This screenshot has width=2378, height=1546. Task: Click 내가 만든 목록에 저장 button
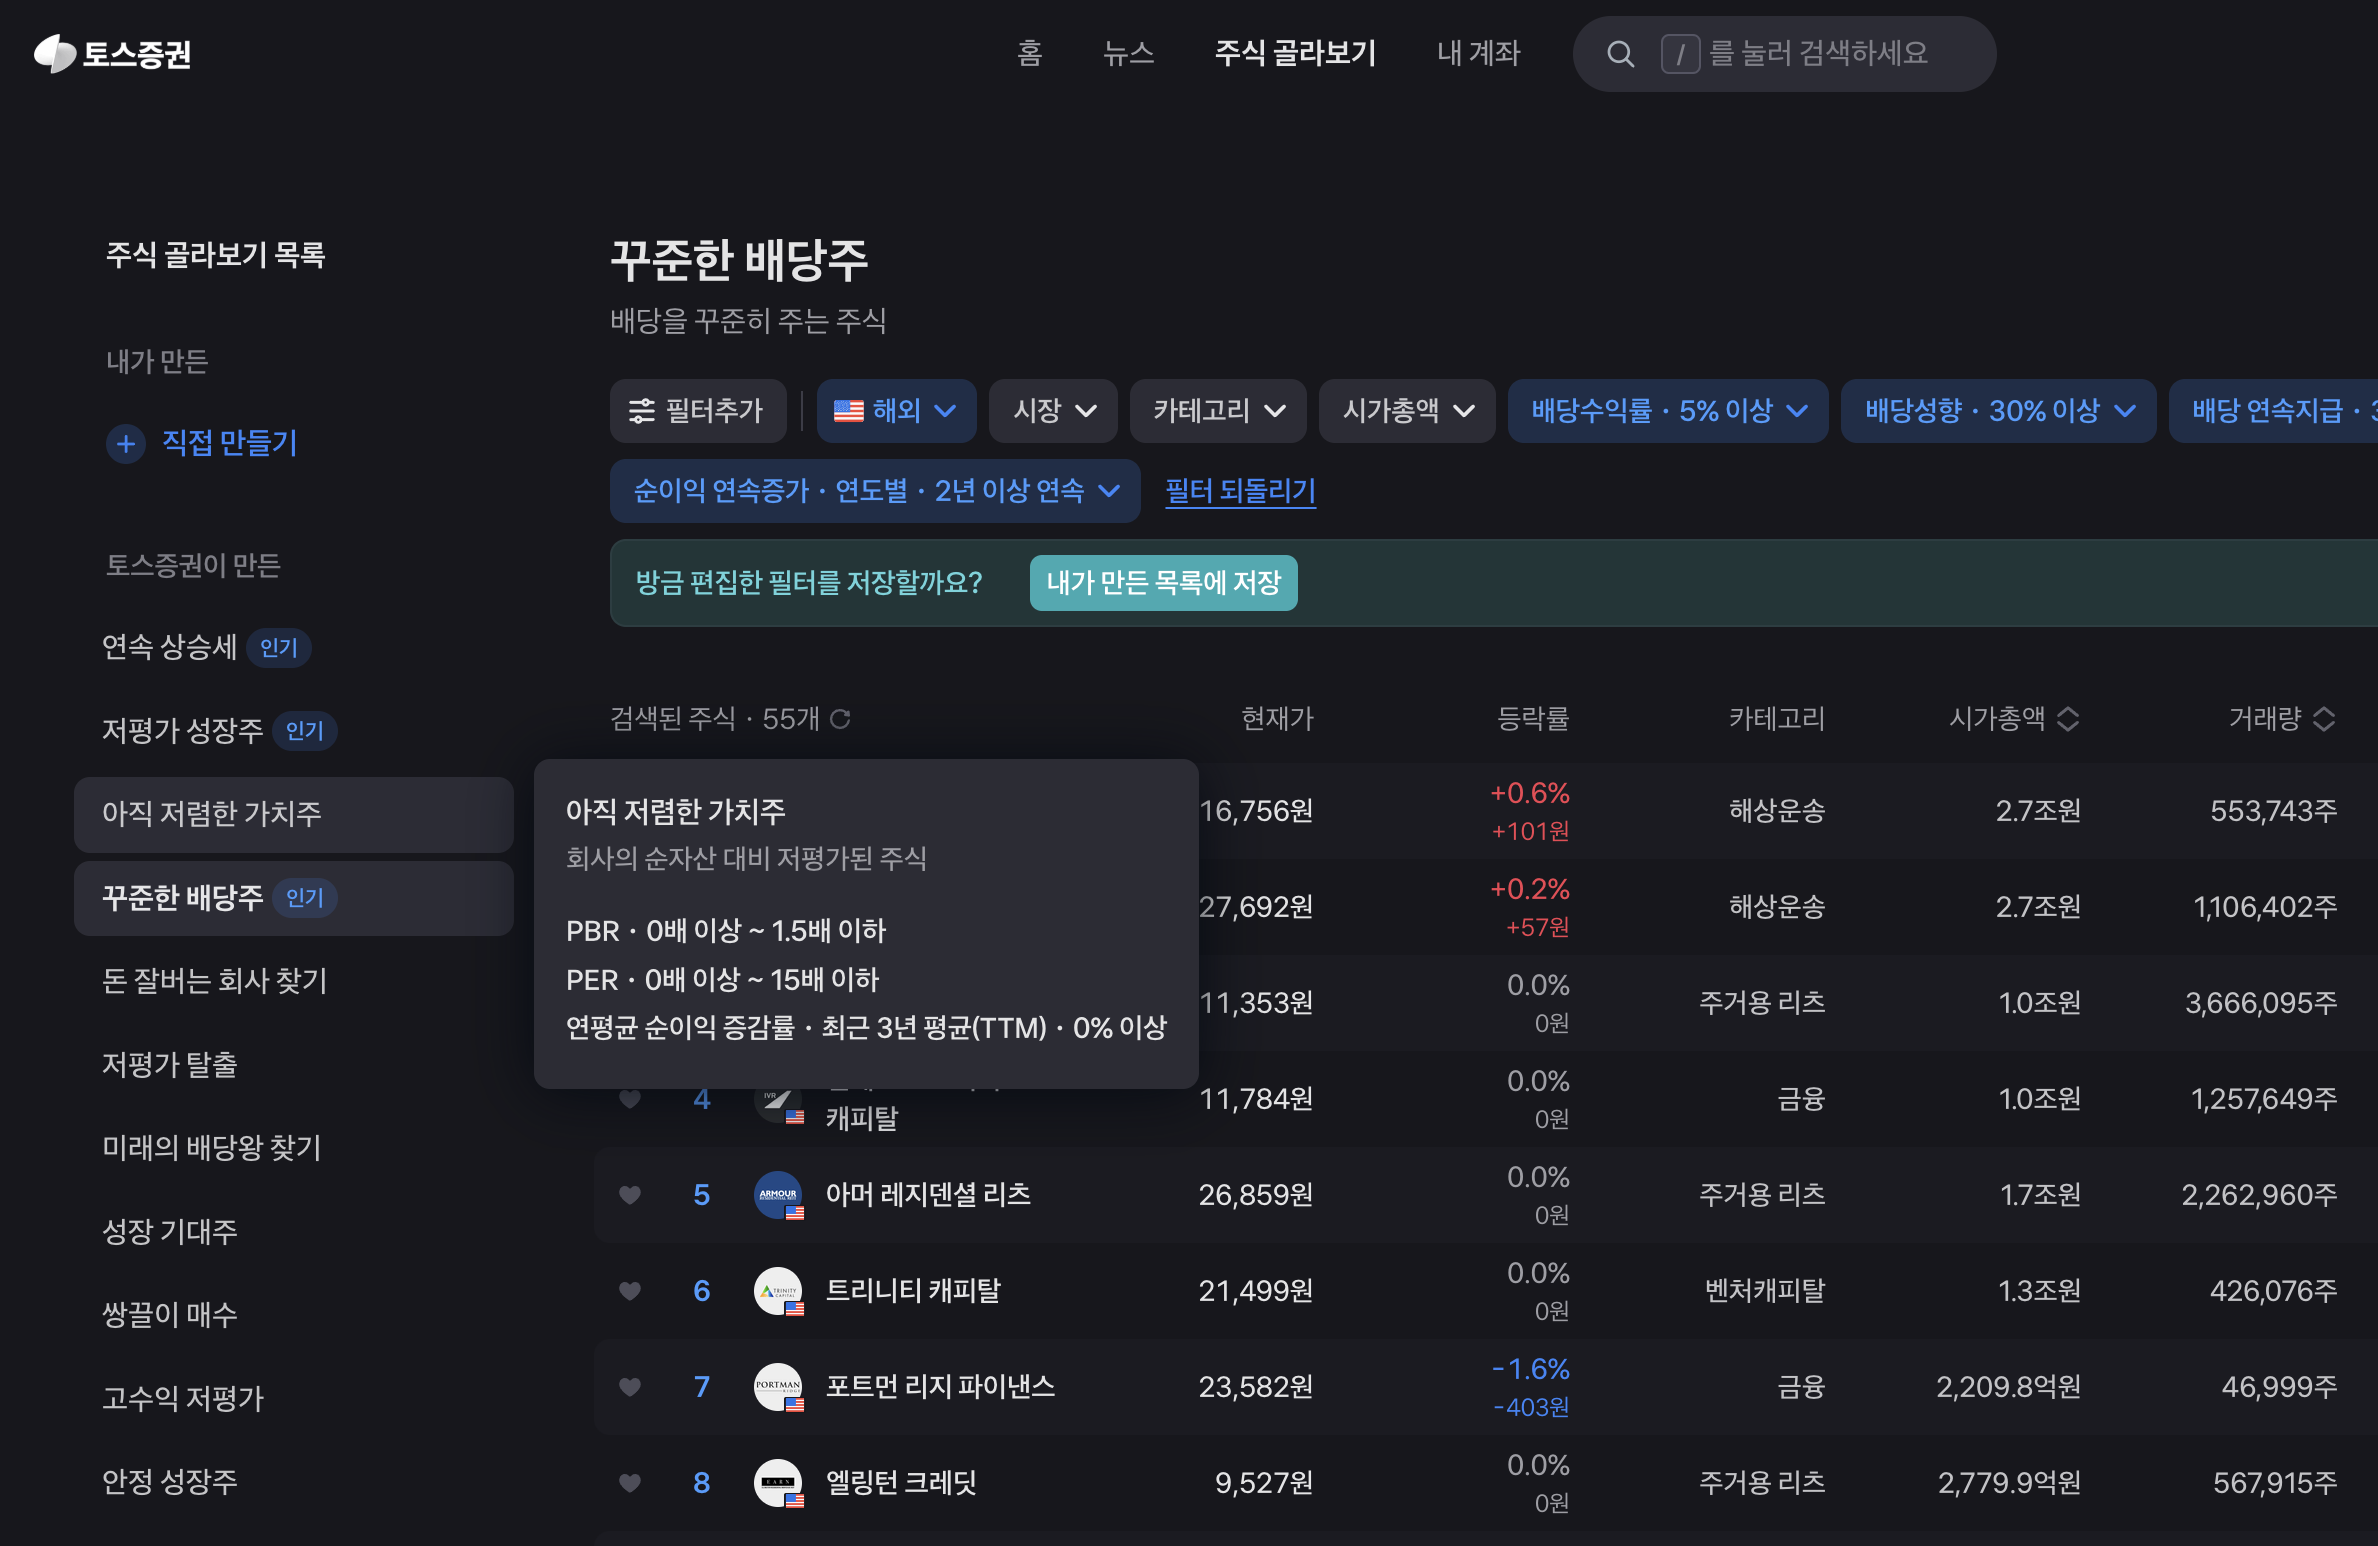[x=1163, y=583]
